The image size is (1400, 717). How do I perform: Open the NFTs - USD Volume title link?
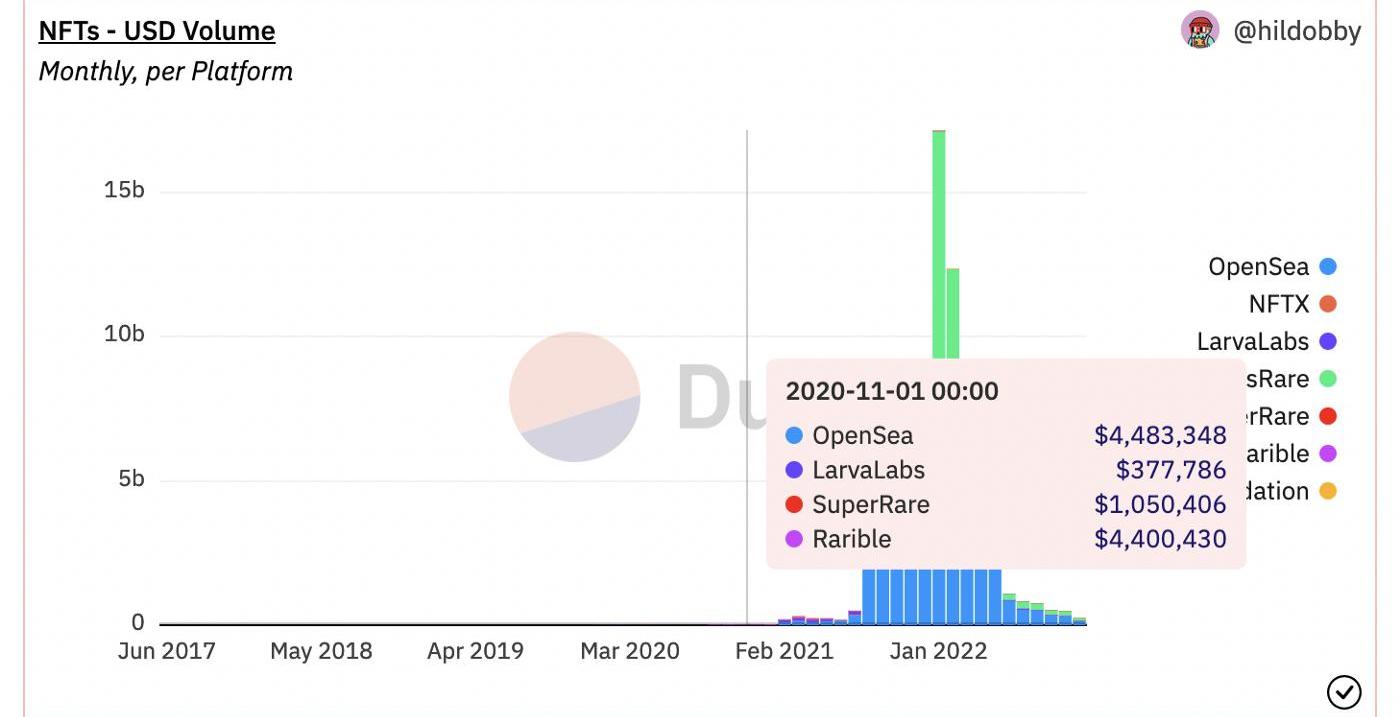(157, 31)
